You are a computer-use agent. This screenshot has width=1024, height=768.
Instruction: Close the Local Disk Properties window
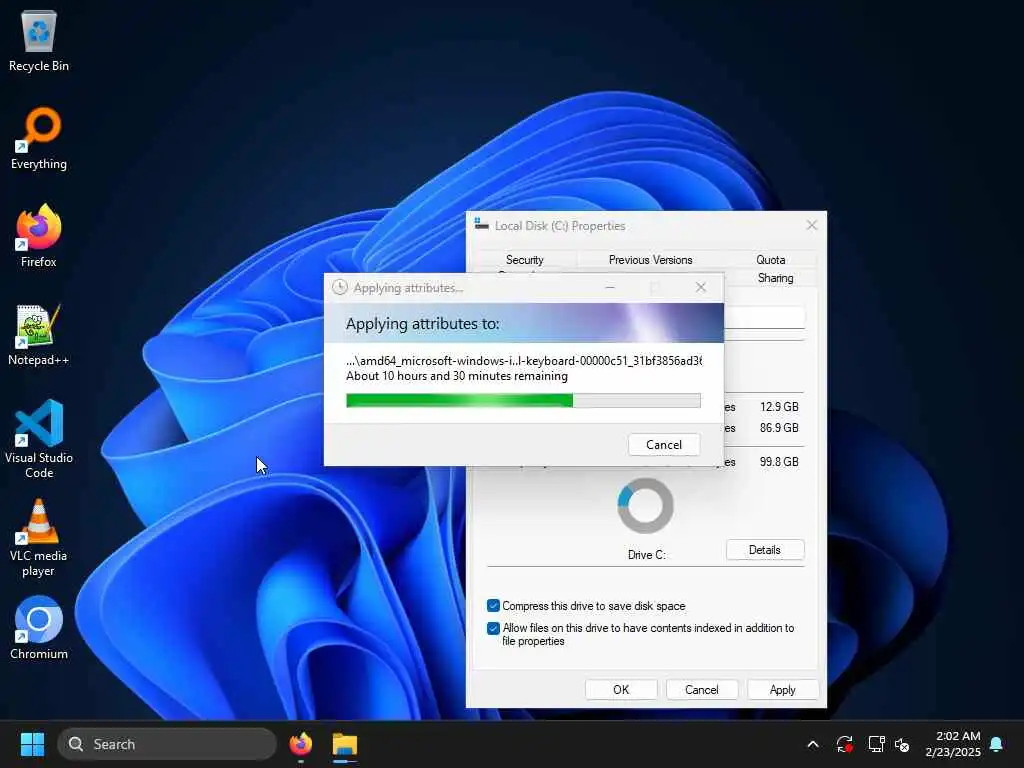(812, 225)
